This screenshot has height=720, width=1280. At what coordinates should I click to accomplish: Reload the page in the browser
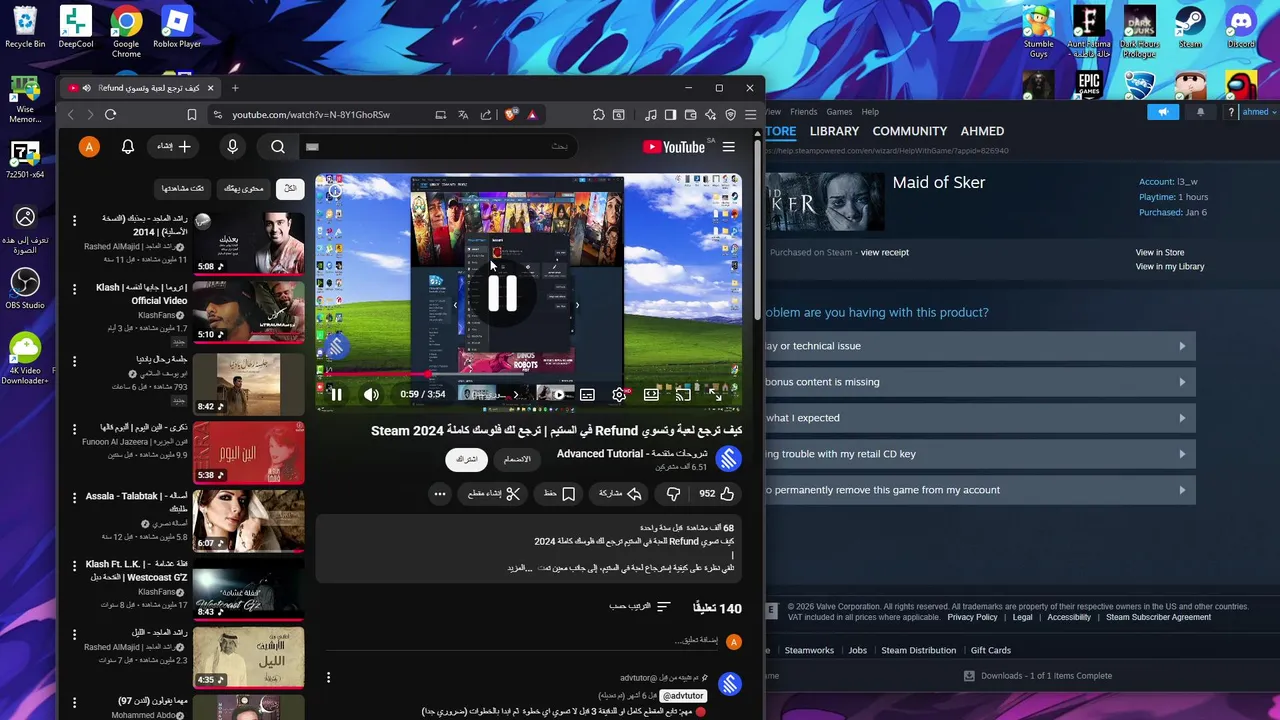click(110, 115)
